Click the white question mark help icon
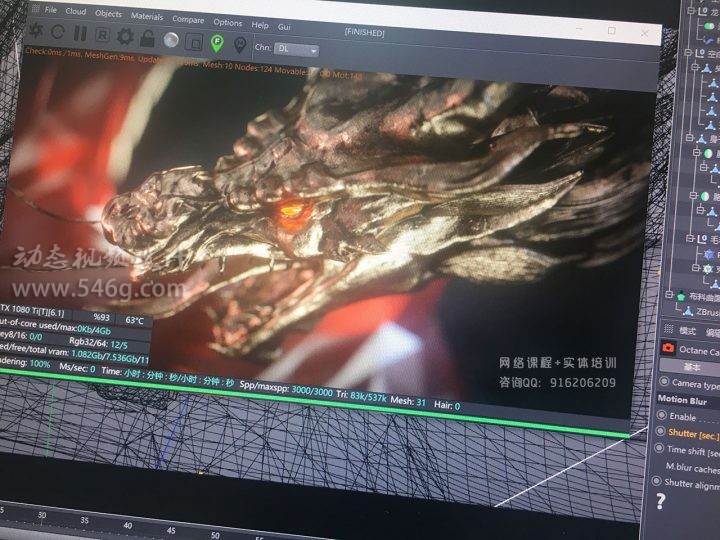This screenshot has width=720, height=540. click(660, 501)
